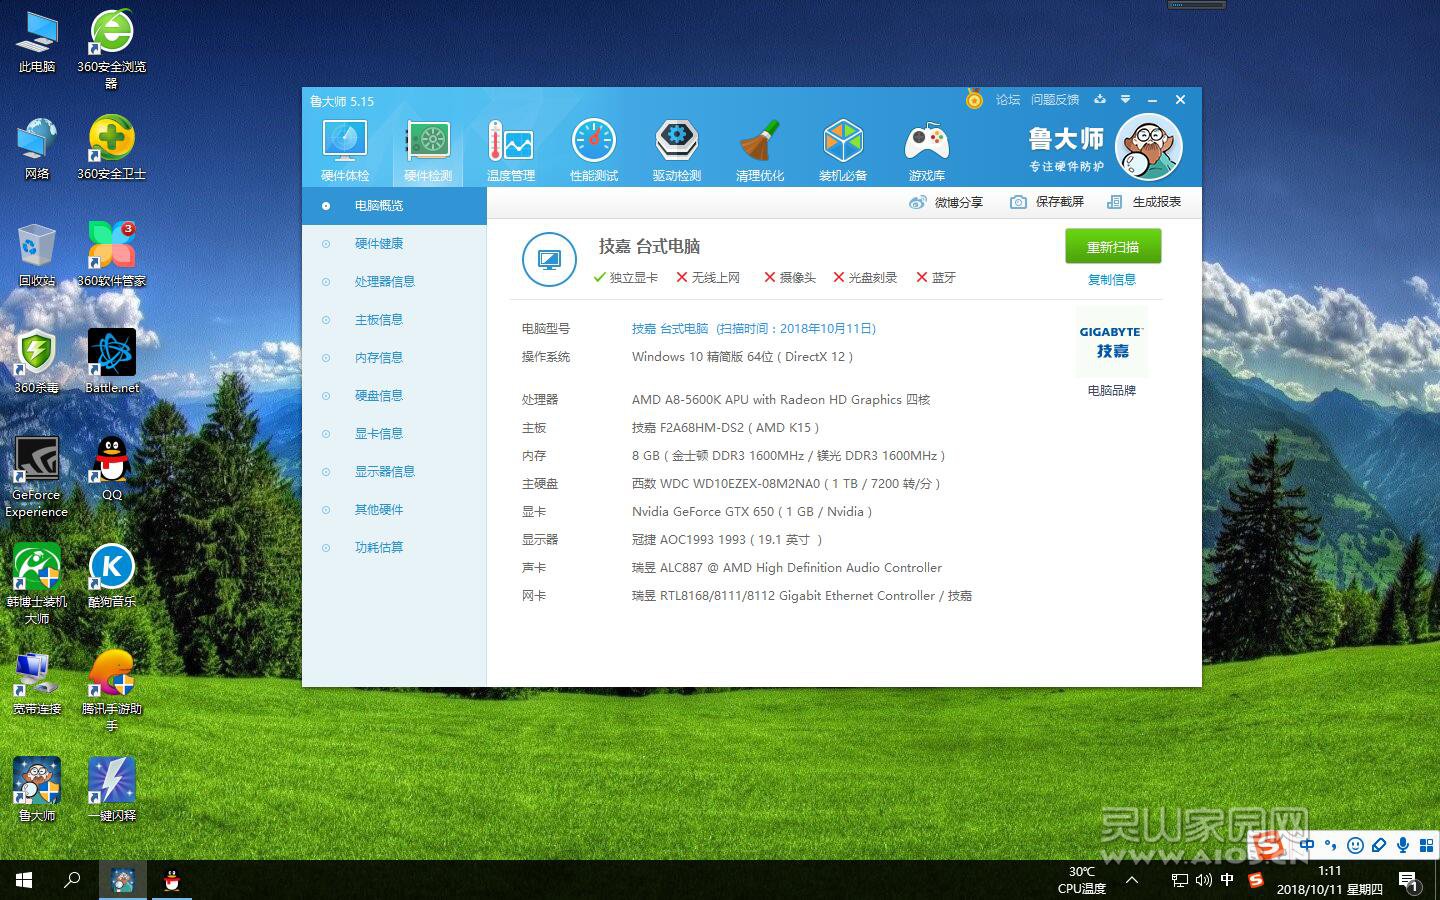Open 360杀毒 desktop icon

pos(37,363)
